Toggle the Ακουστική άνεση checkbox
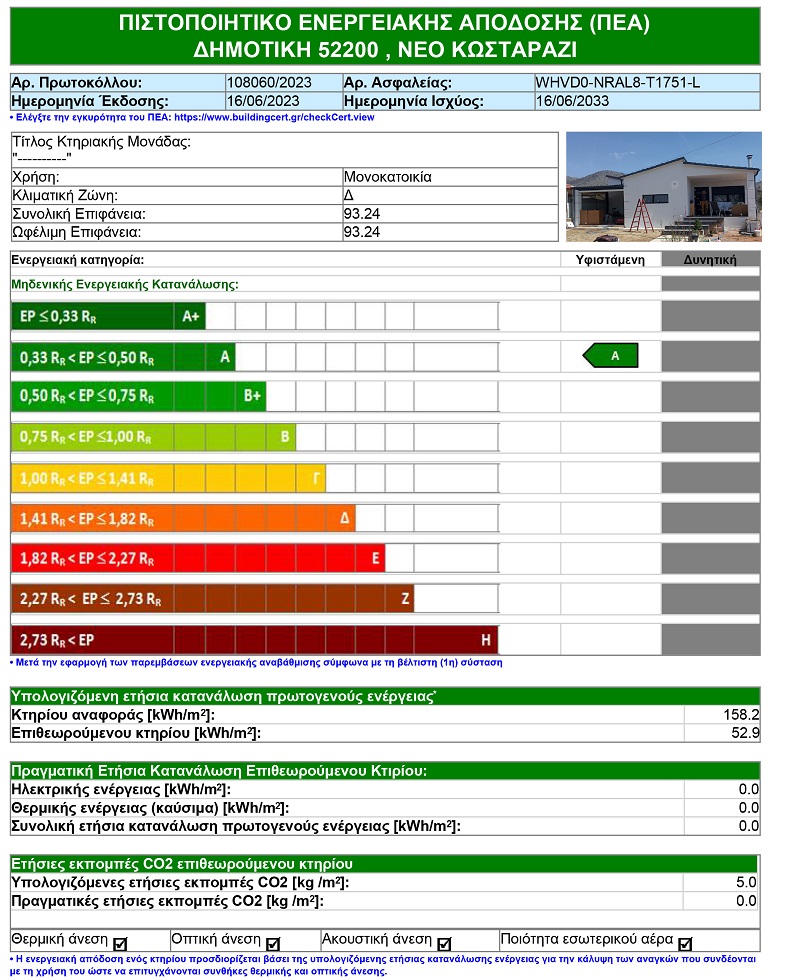This screenshot has height=980, width=787. coord(445,943)
